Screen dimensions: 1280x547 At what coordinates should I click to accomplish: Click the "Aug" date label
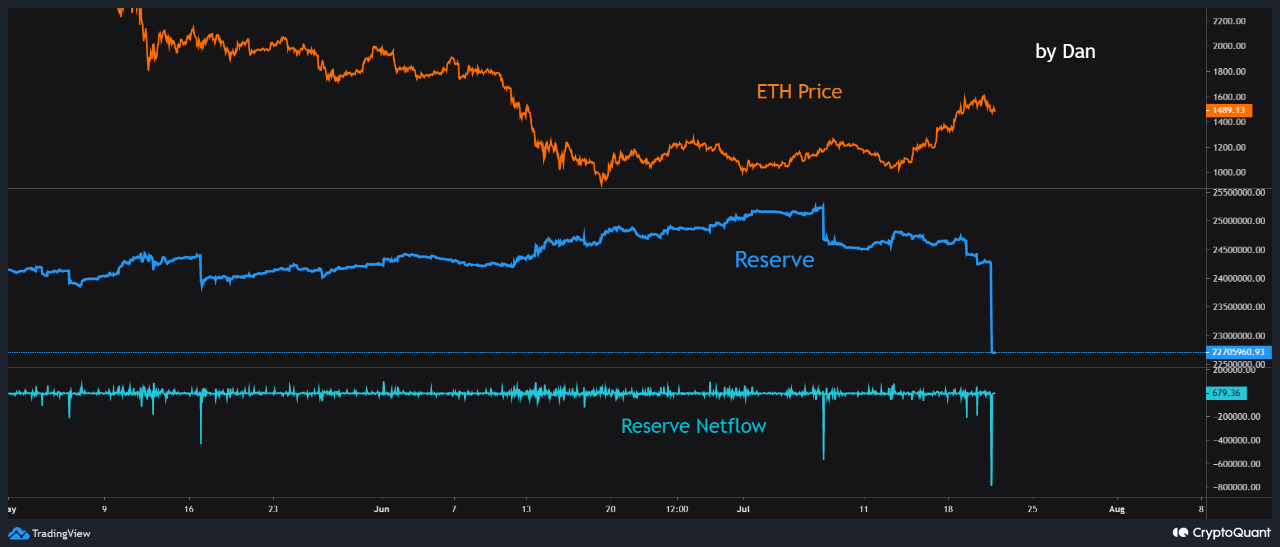(x=1117, y=509)
